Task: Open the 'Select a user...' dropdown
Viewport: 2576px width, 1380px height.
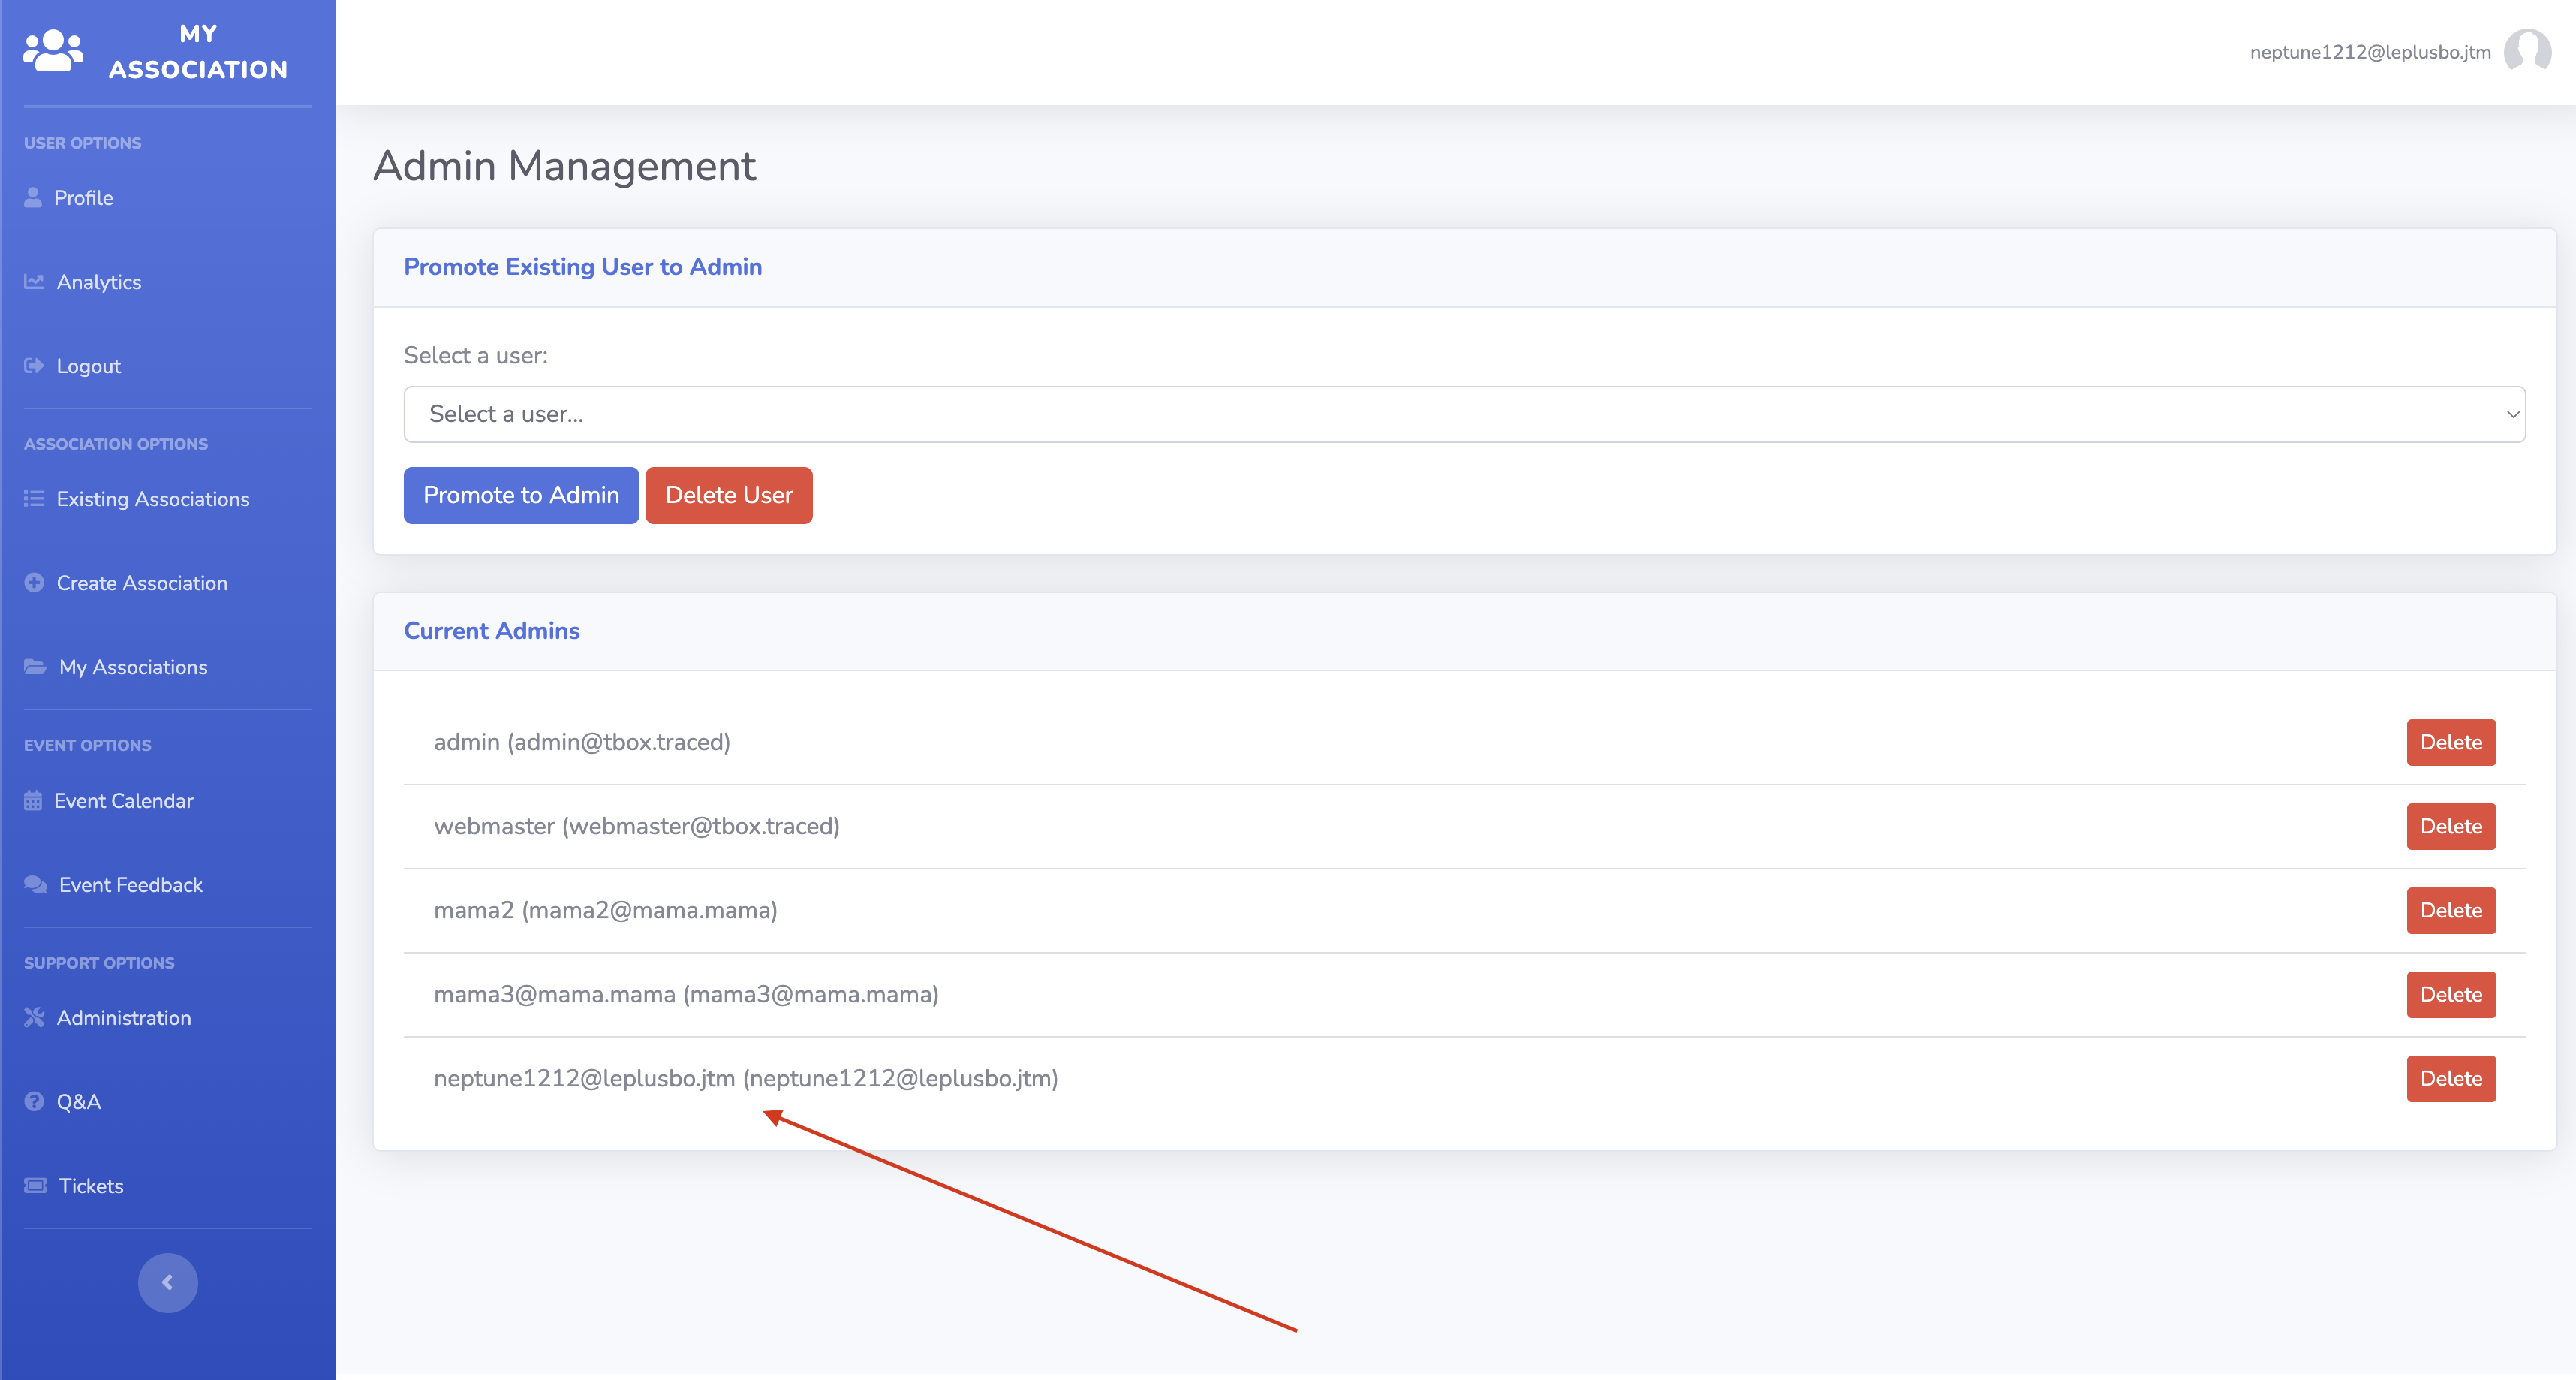Action: click(x=1464, y=414)
